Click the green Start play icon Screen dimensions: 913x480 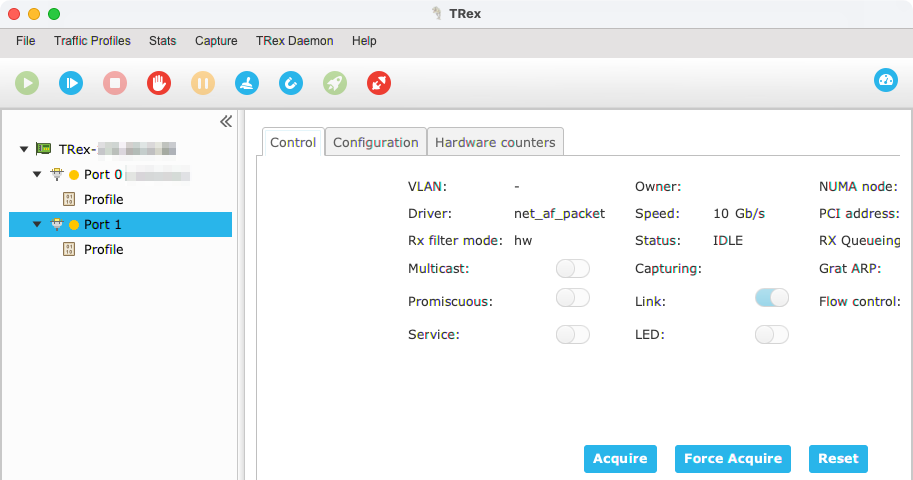point(27,83)
